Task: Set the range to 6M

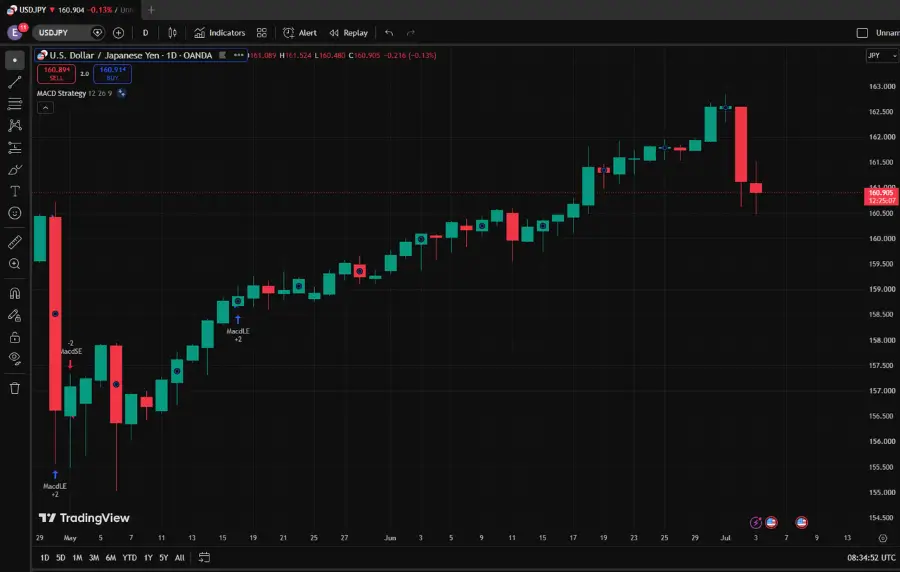Action: [111, 557]
